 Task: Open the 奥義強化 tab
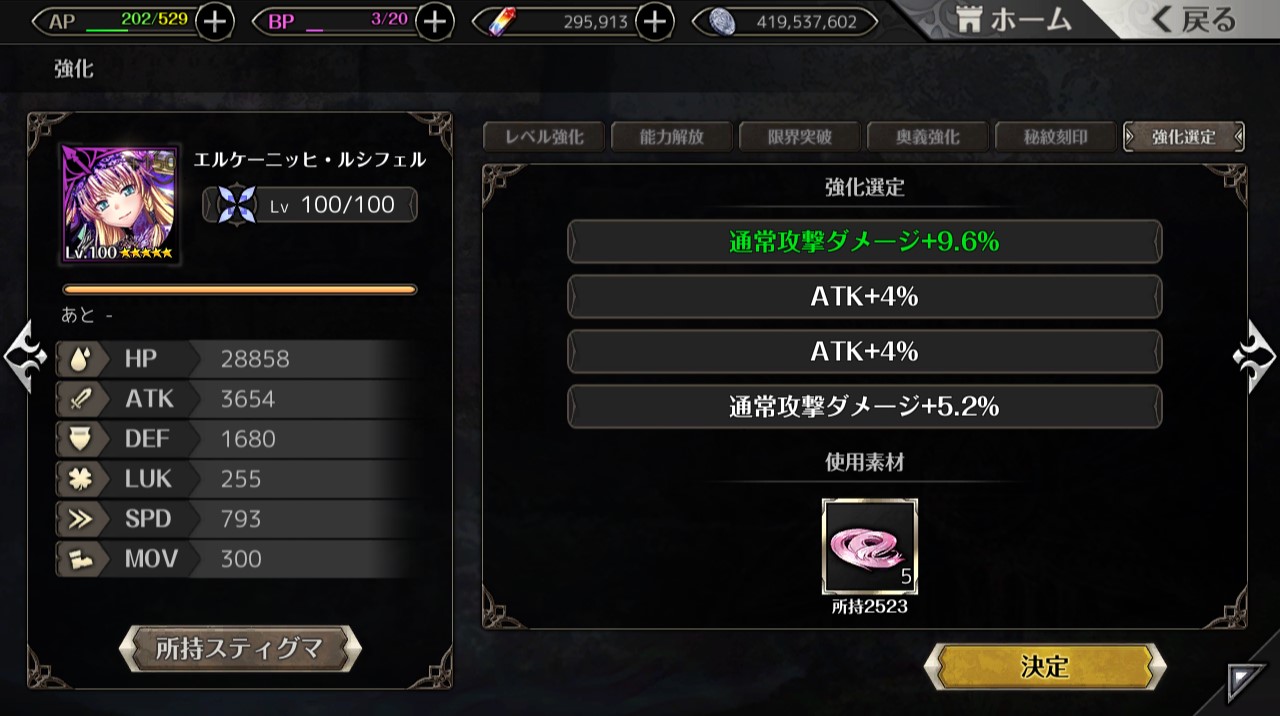(x=928, y=137)
